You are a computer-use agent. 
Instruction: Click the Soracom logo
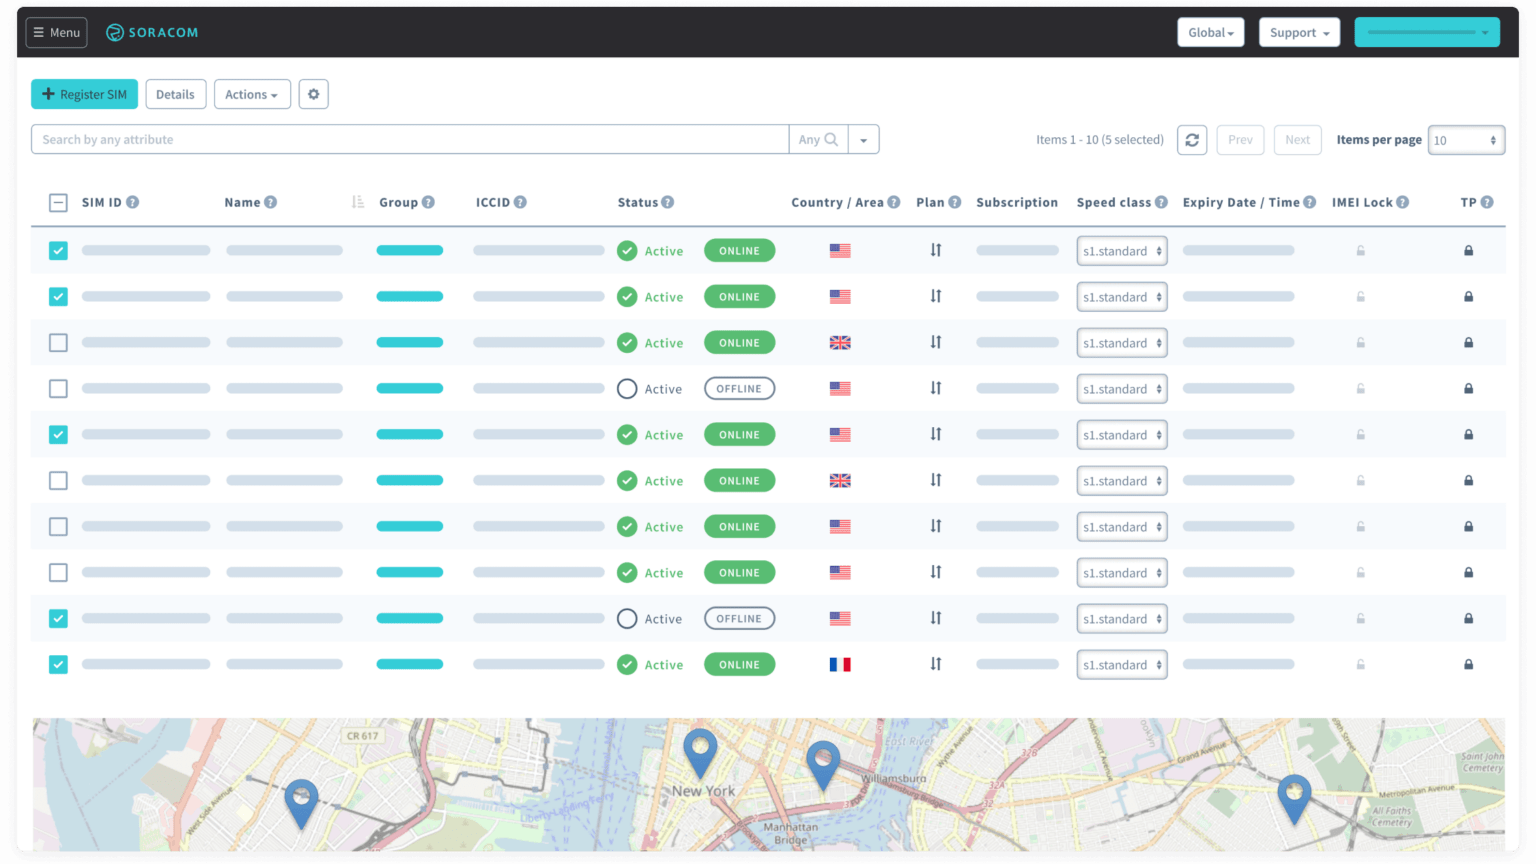(x=152, y=32)
